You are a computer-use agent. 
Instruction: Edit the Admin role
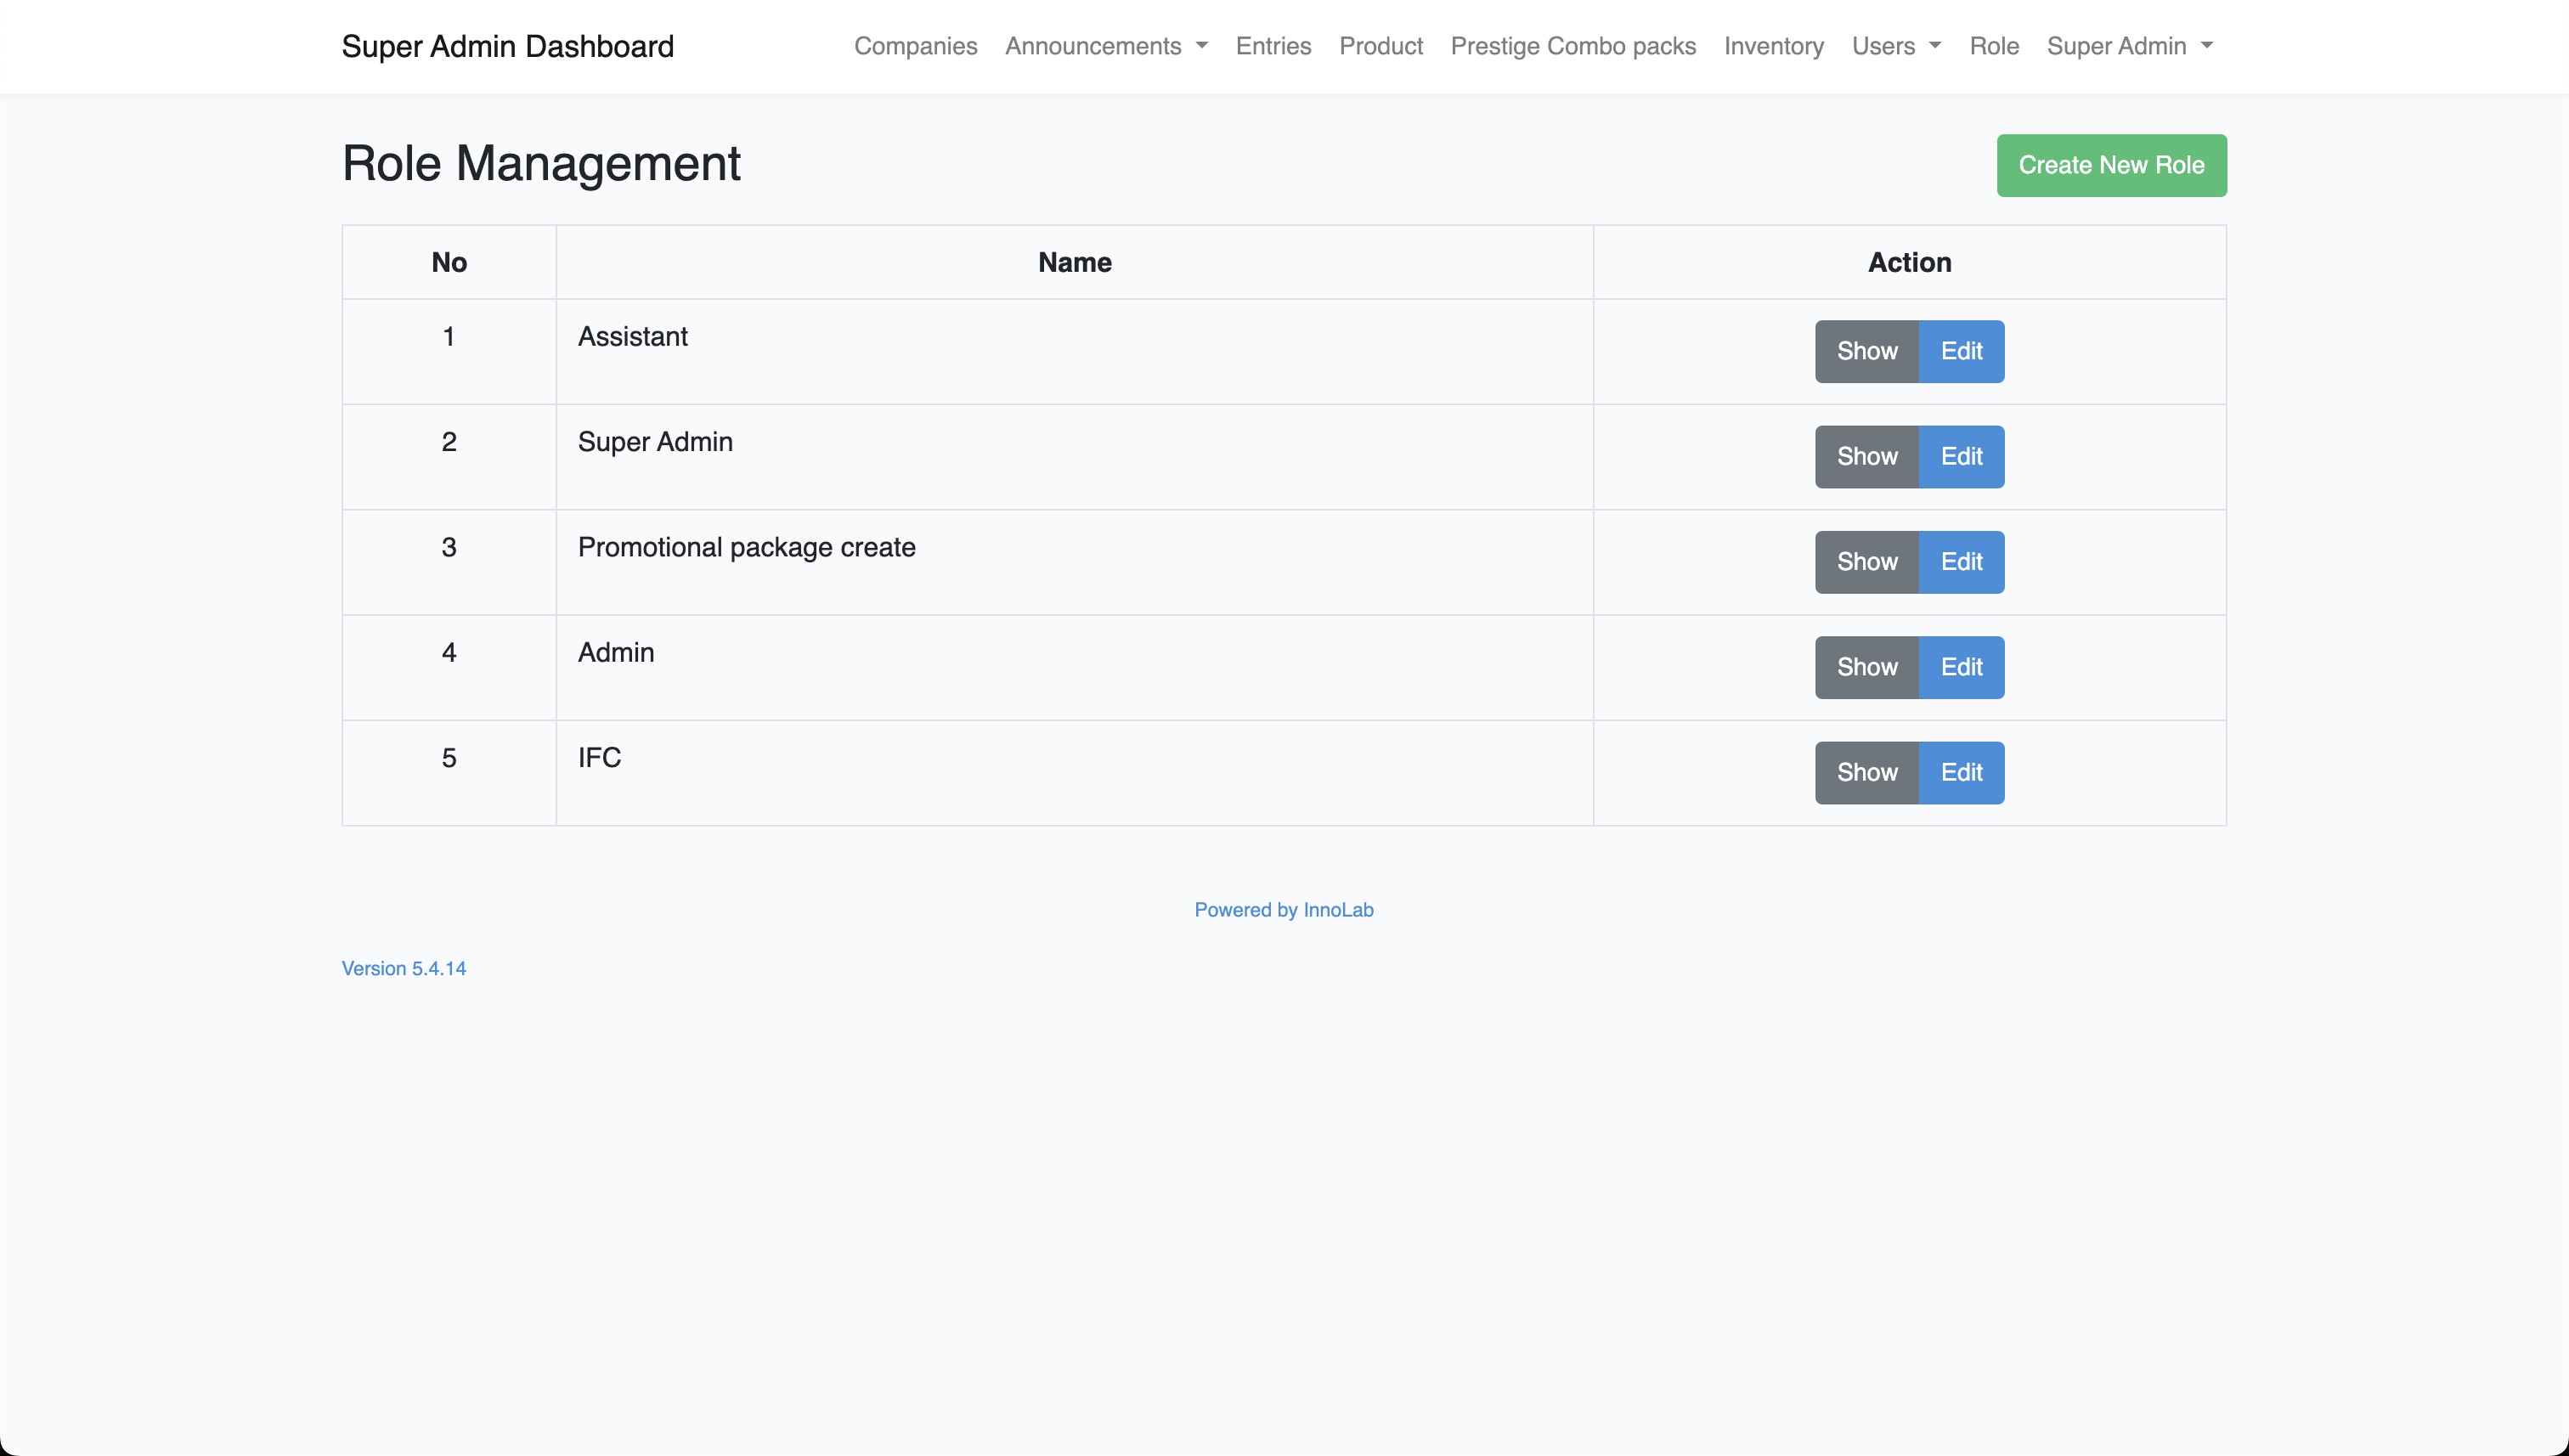click(1961, 667)
